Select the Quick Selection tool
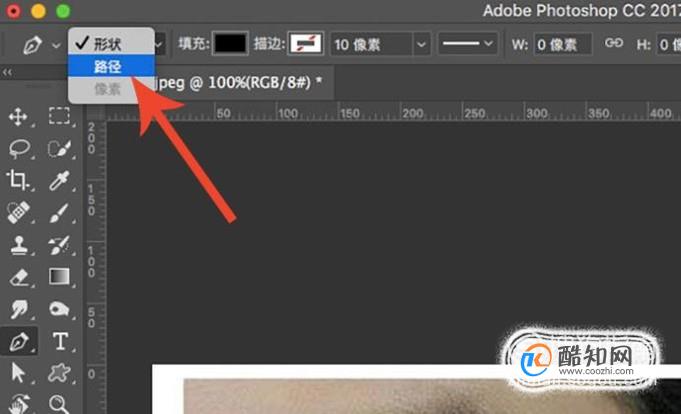Viewport: 681px width, 414px height. coord(60,149)
